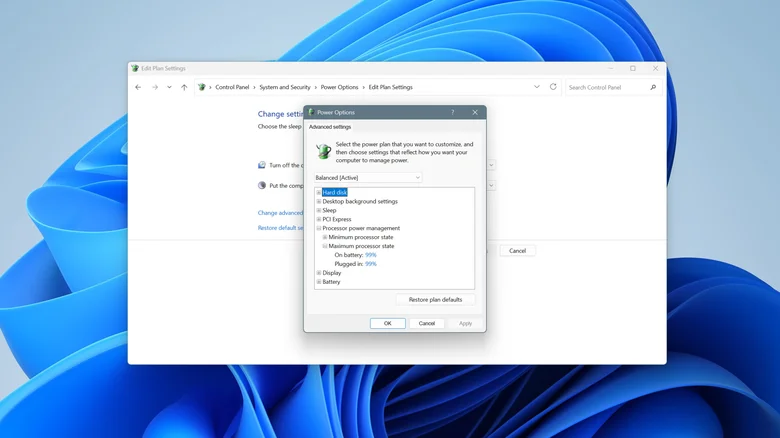The height and width of the screenshot is (438, 780).
Task: Click the Apply button
Action: point(465,324)
